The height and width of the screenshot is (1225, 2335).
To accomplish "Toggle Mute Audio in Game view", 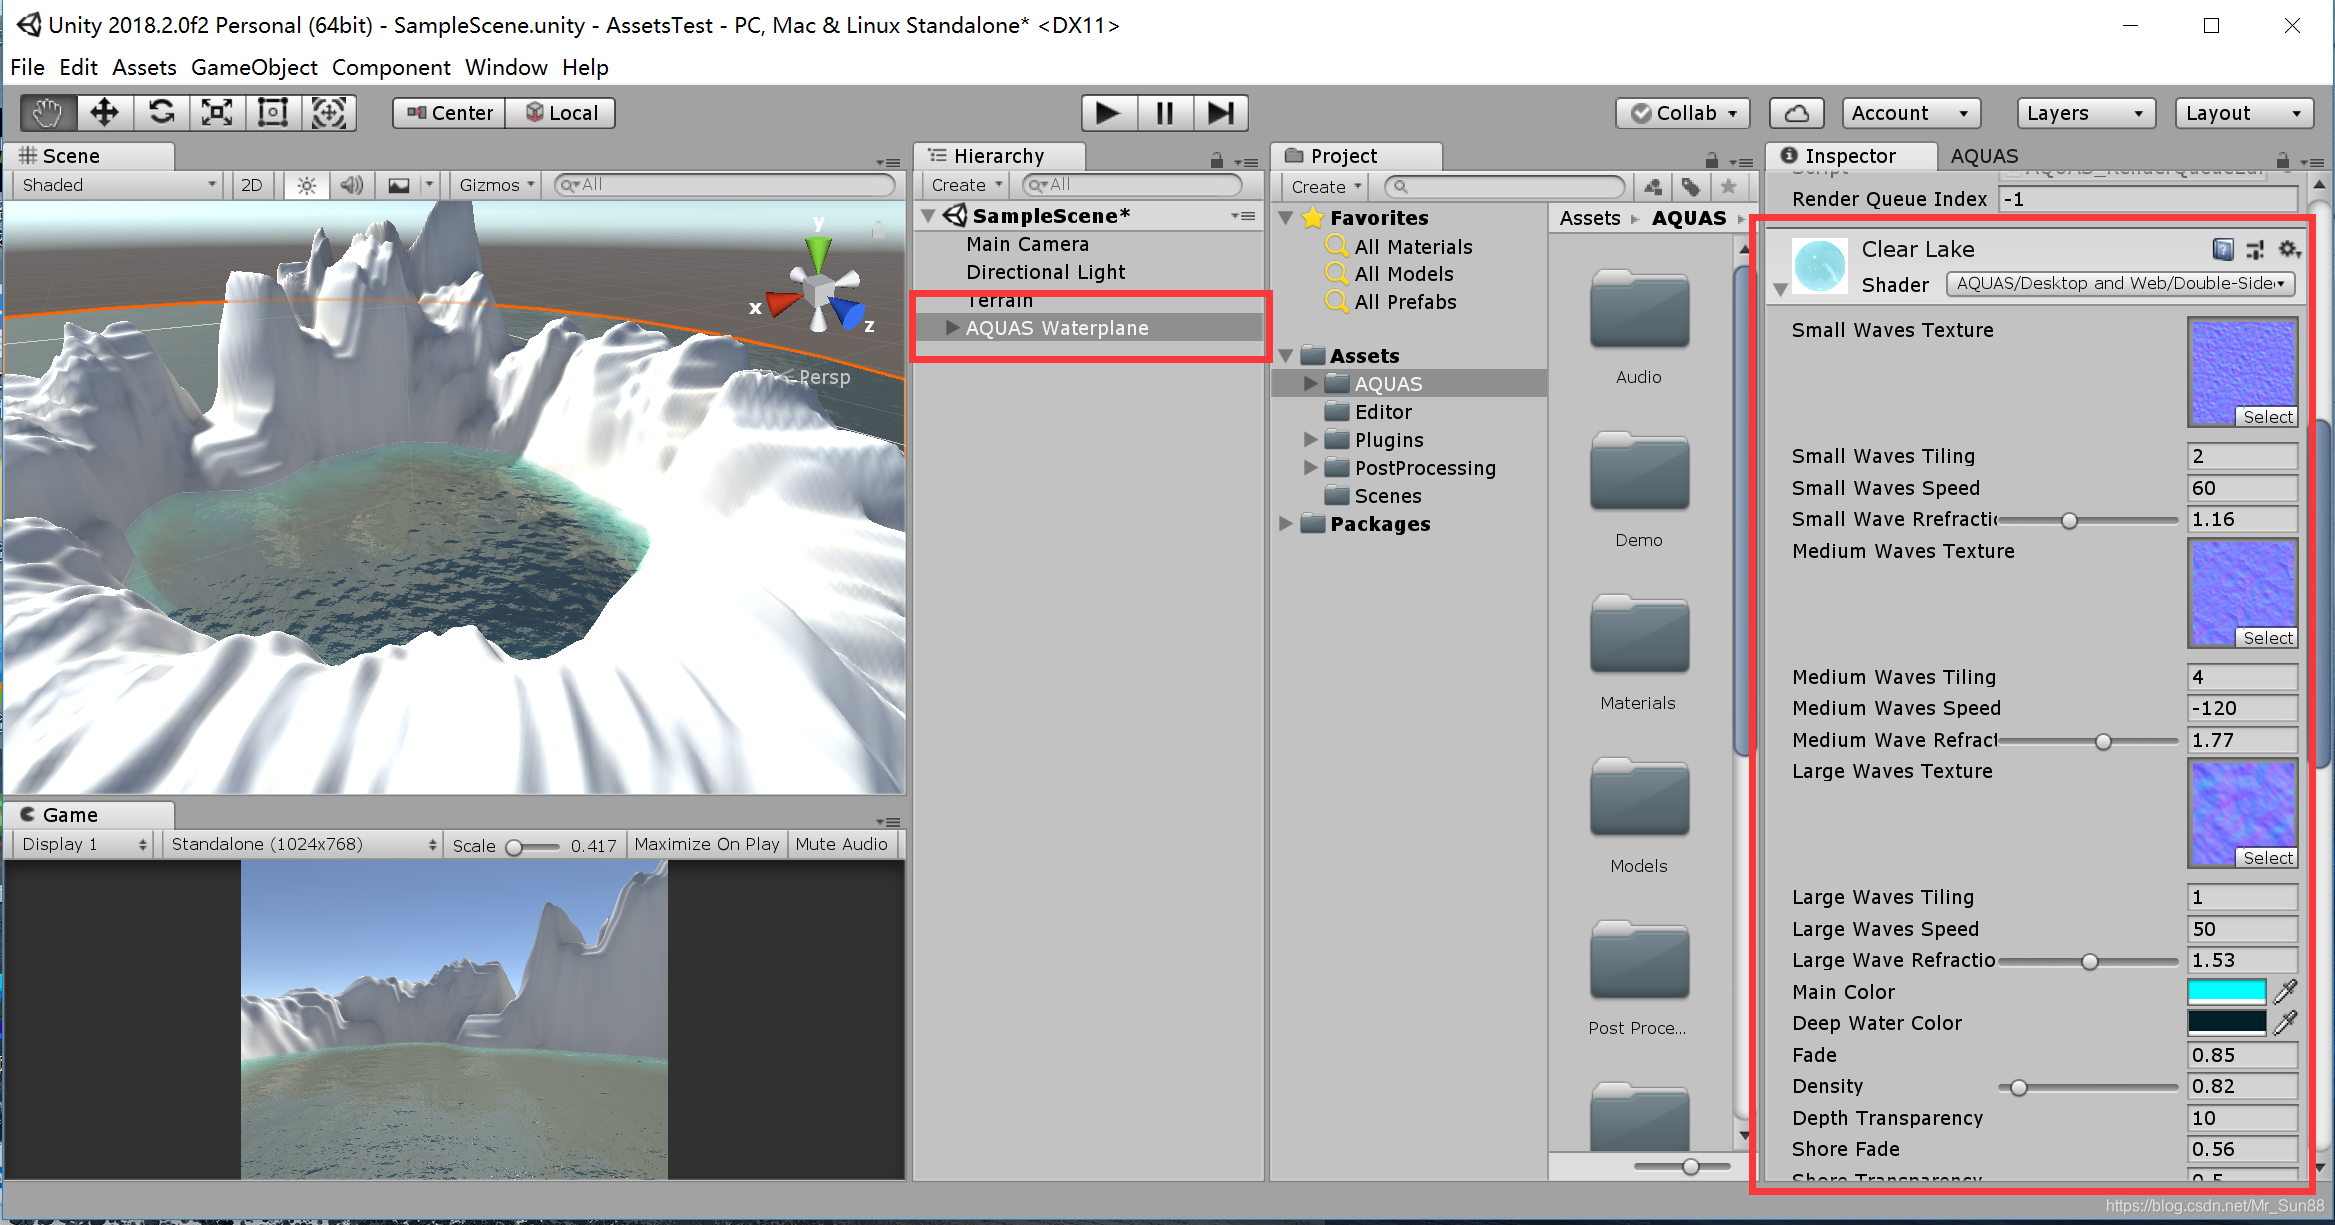I will coord(841,844).
